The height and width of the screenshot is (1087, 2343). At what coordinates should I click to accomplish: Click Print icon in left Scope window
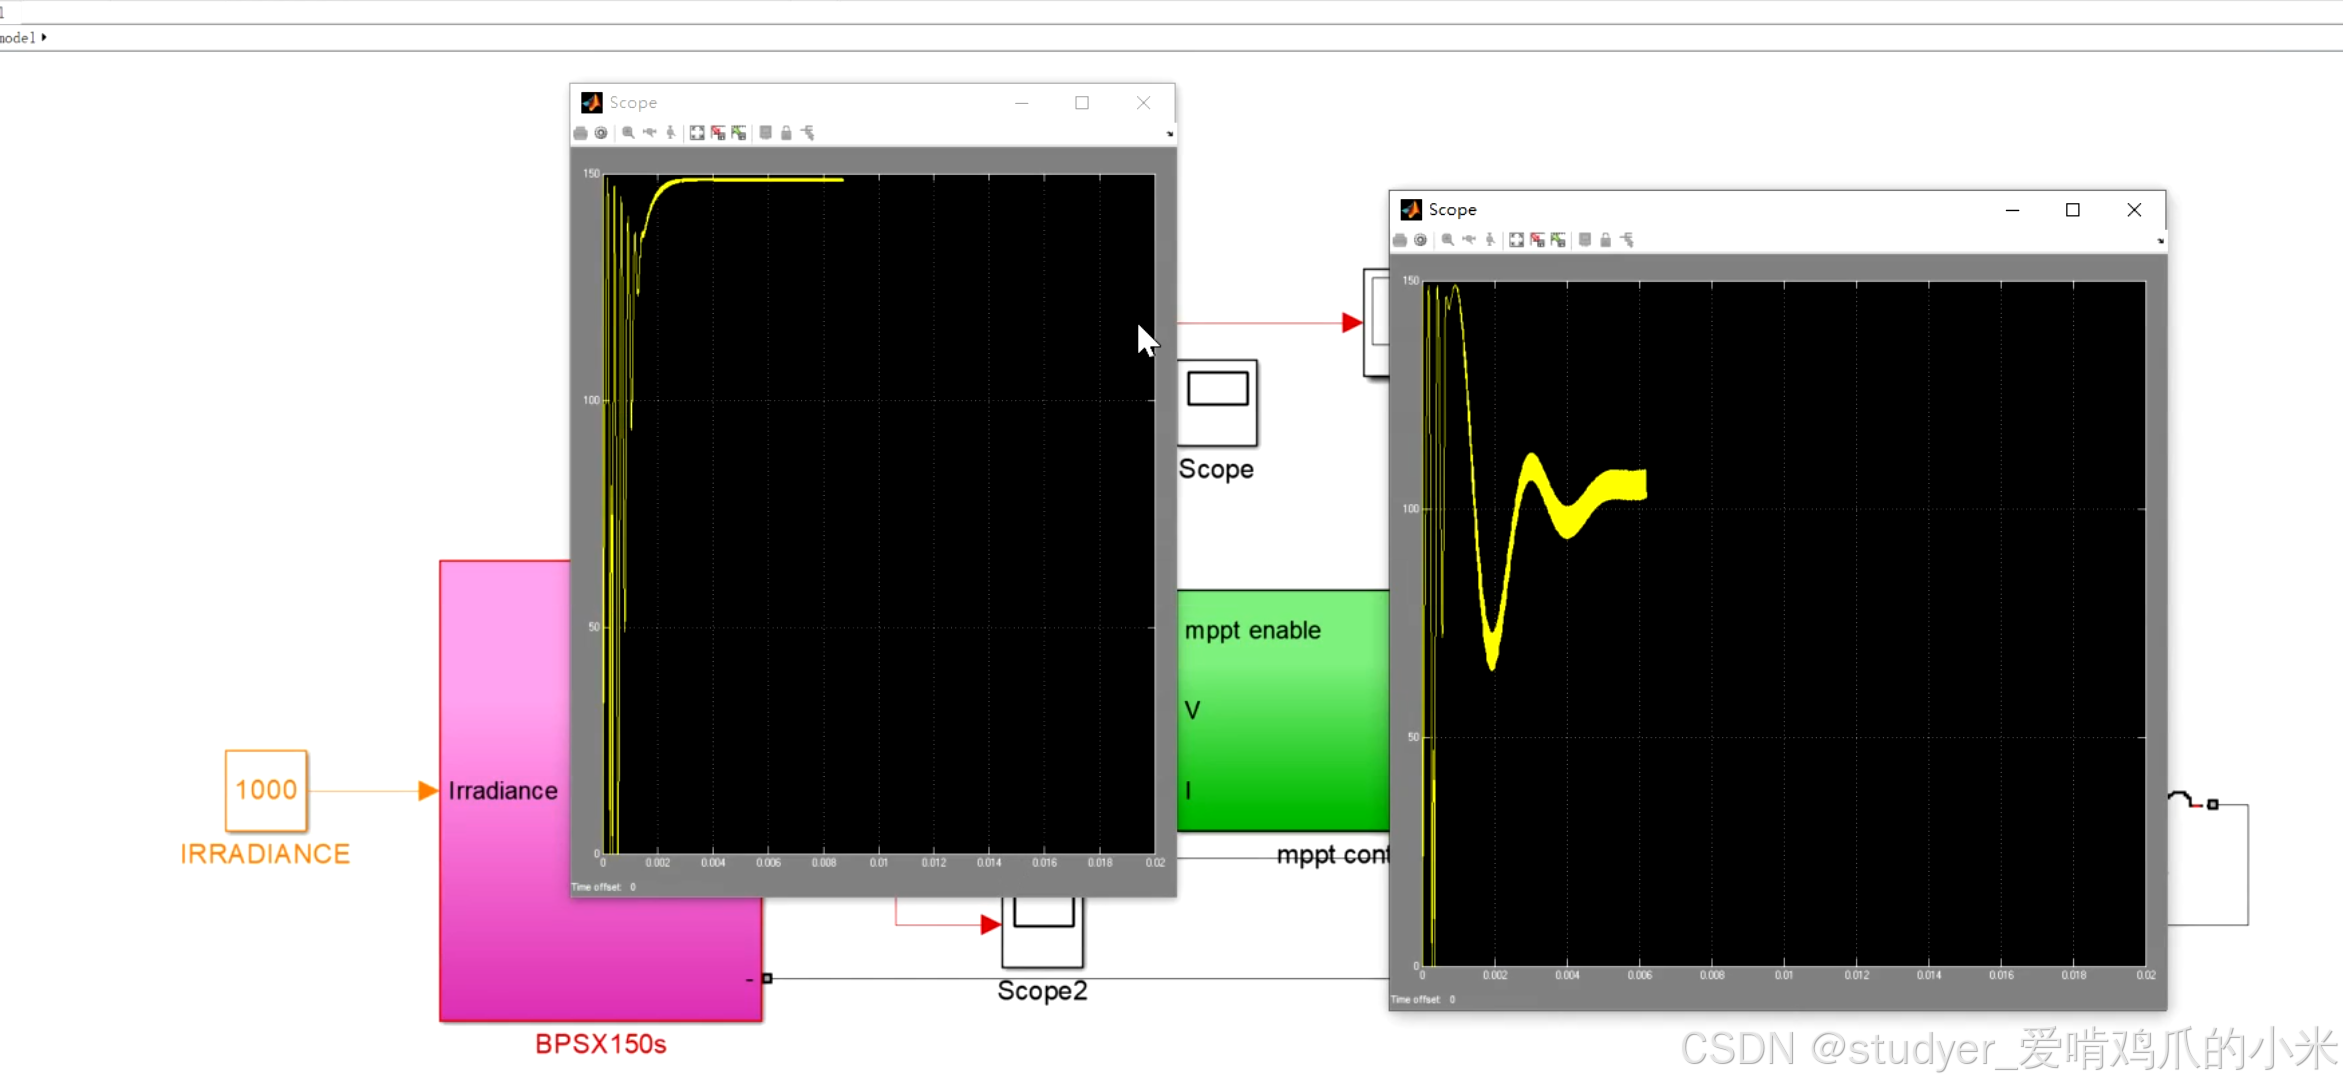pyautogui.click(x=580, y=133)
